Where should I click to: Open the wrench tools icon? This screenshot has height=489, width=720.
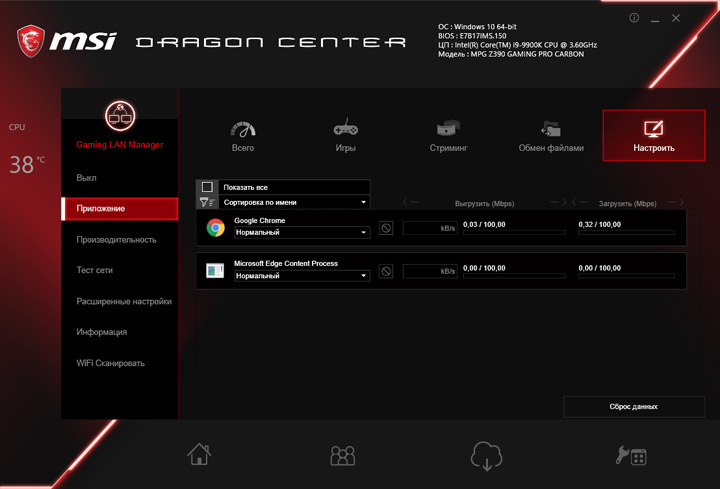pos(630,456)
